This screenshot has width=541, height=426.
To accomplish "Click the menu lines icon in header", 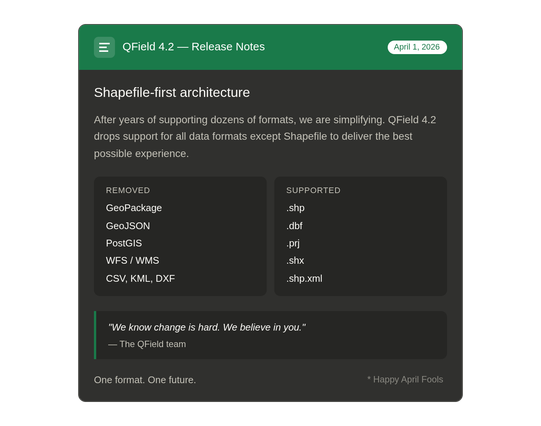I will 104,47.
